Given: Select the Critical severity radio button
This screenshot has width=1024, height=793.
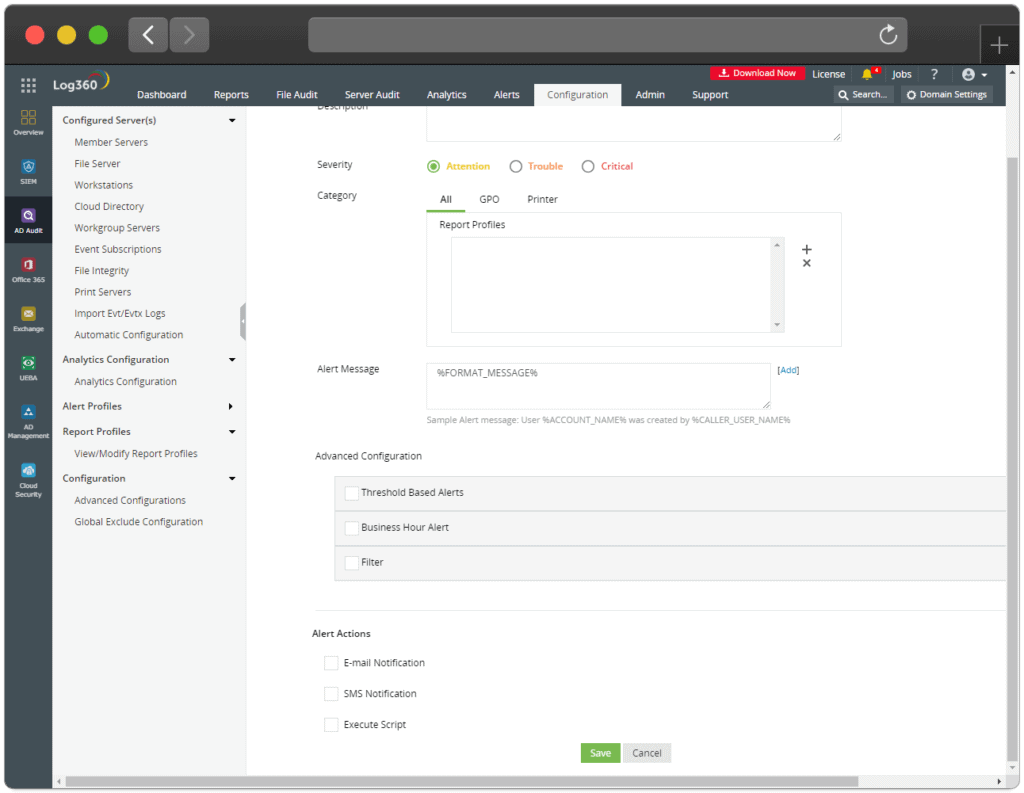Looking at the screenshot, I should click(588, 167).
